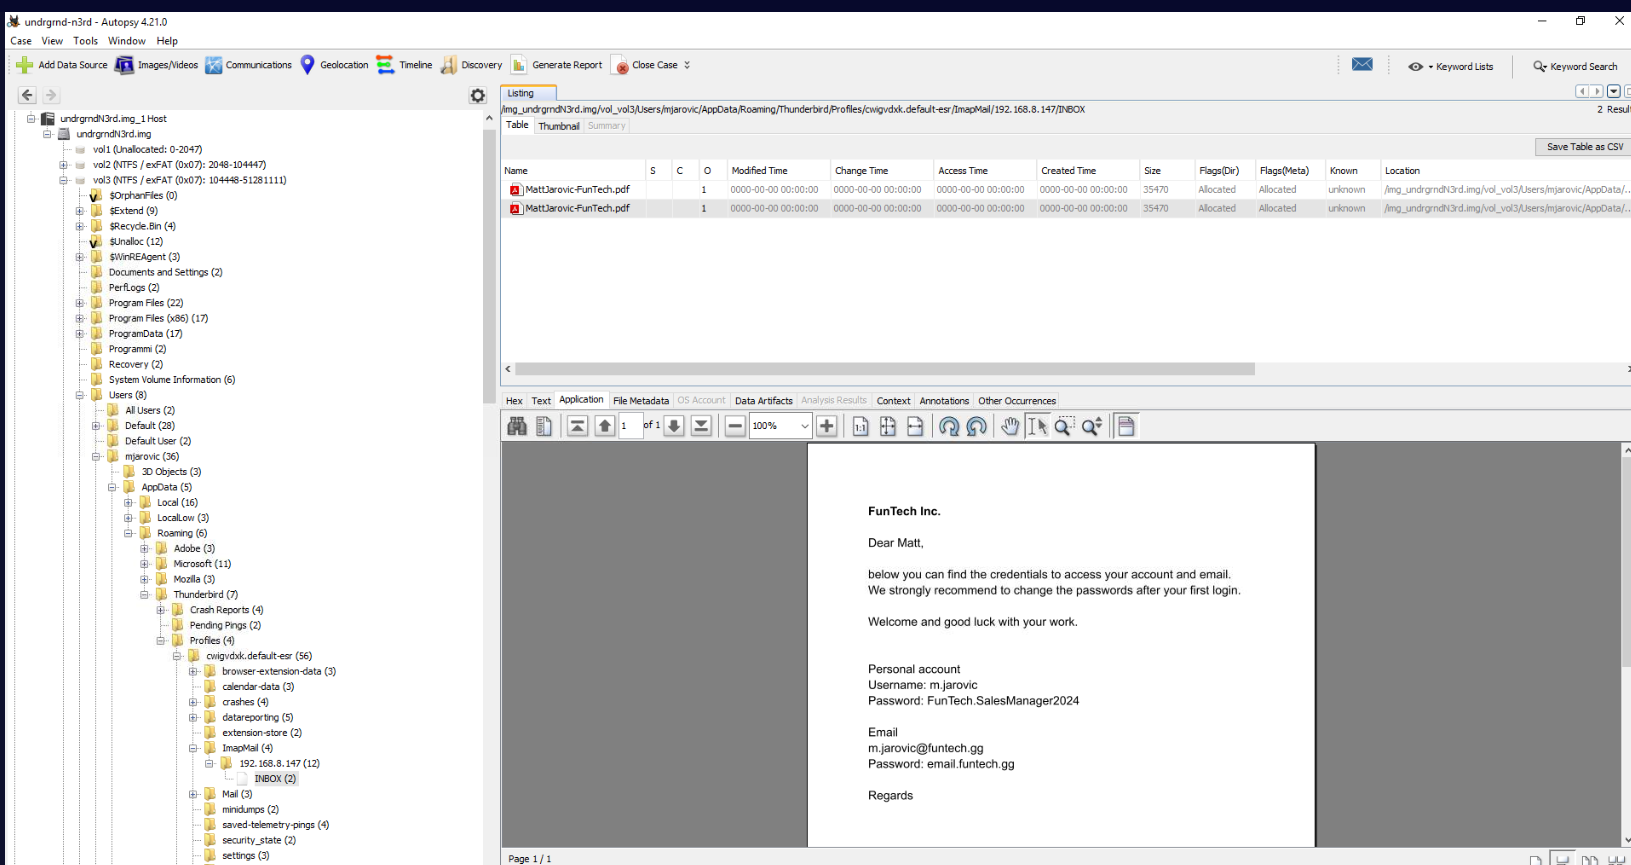Open the Tools menu

[85, 41]
